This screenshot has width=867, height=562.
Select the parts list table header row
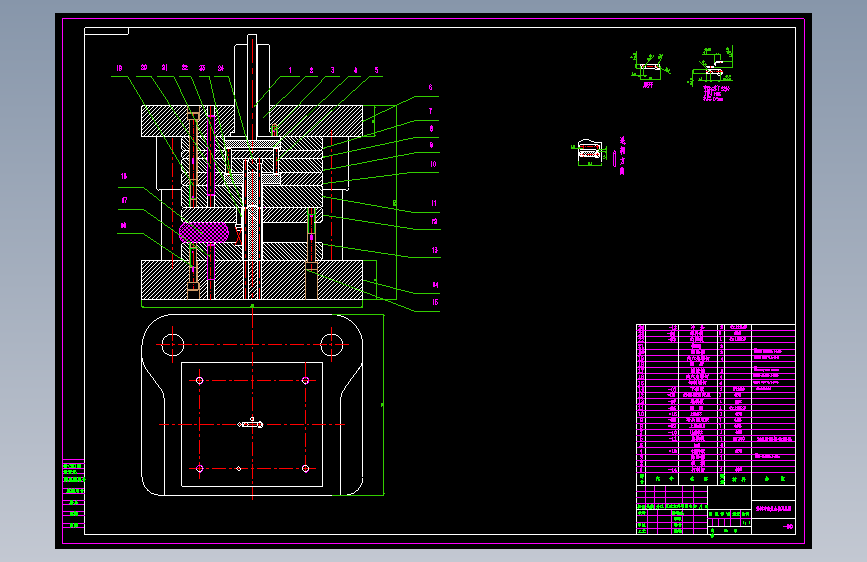pos(715,478)
